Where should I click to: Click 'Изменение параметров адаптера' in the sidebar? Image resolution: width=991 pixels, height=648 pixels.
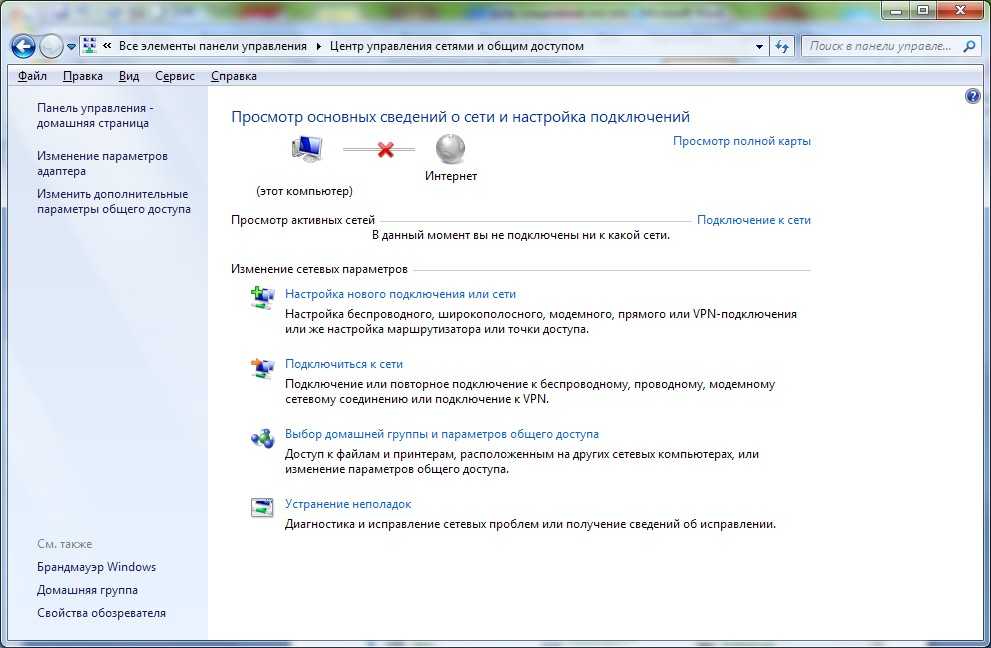pyautogui.click(x=102, y=163)
